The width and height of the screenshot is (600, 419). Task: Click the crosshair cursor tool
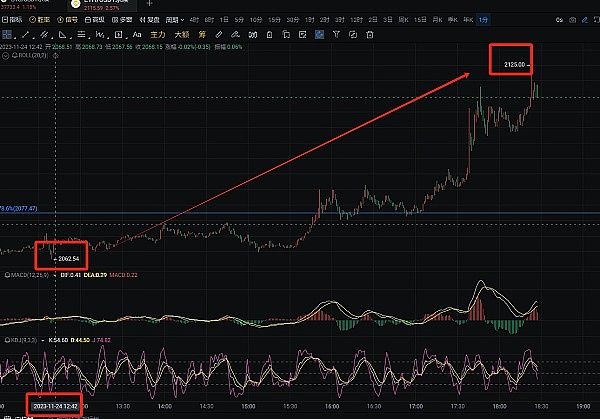pos(9,34)
